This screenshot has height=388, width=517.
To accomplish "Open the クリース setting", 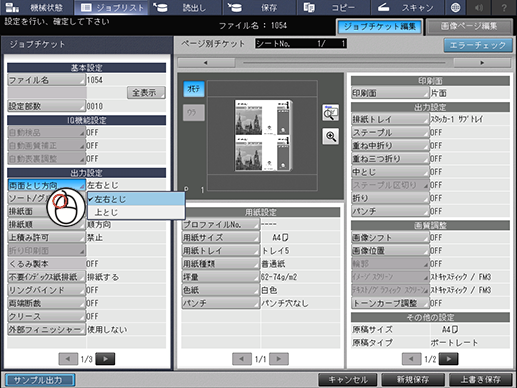I will (x=46, y=316).
